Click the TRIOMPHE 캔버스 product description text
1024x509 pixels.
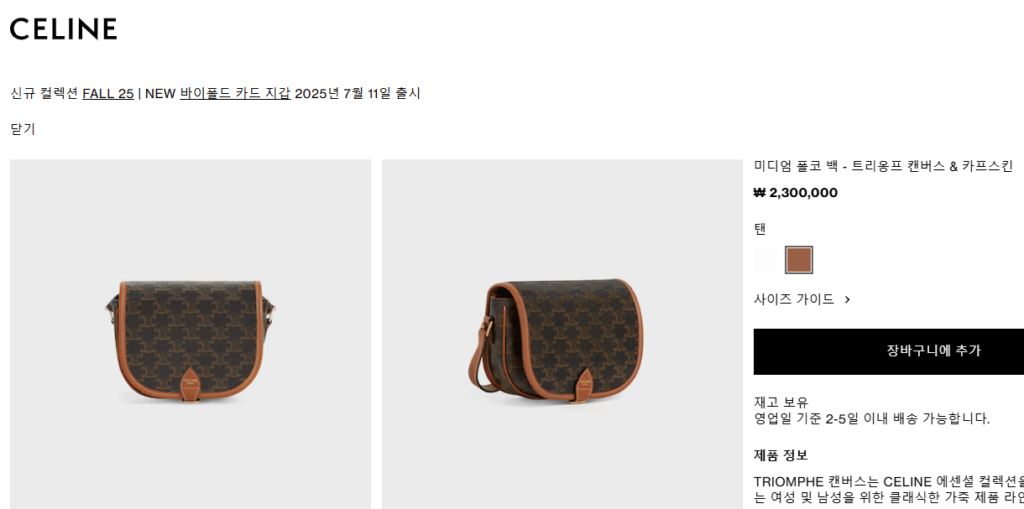(889, 489)
